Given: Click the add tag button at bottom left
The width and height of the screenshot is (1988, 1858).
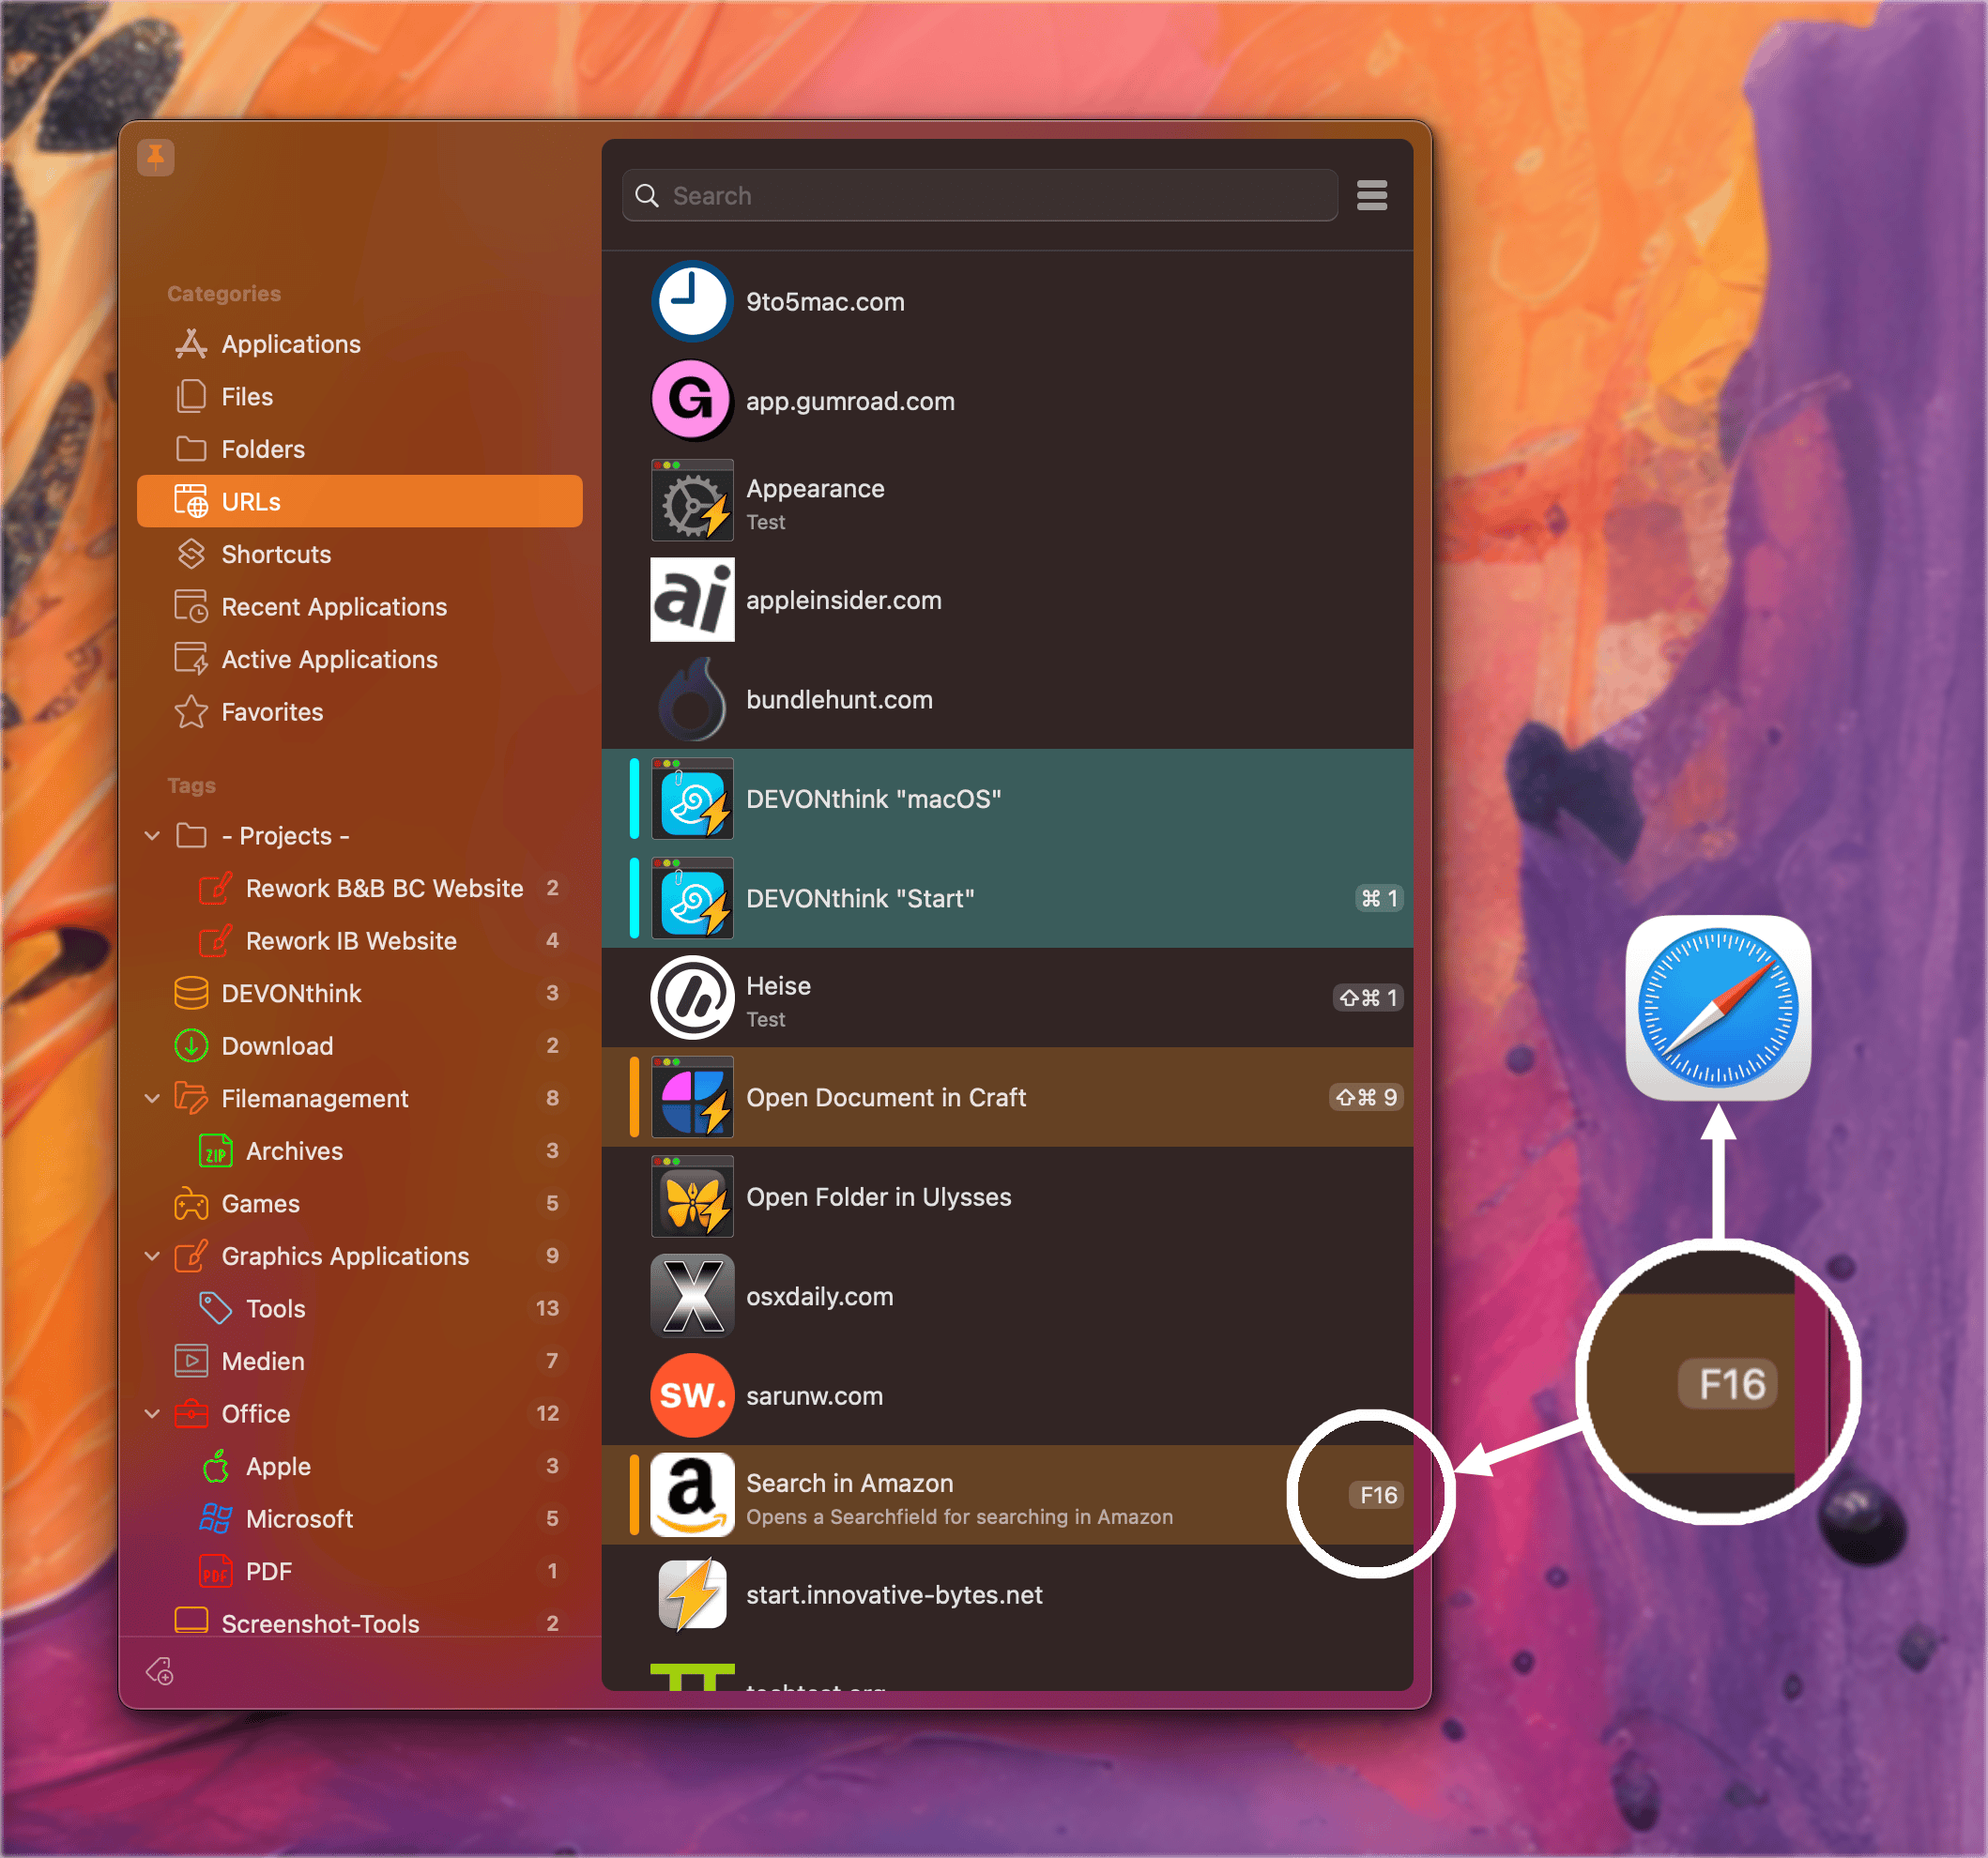Looking at the screenshot, I should 160,1671.
